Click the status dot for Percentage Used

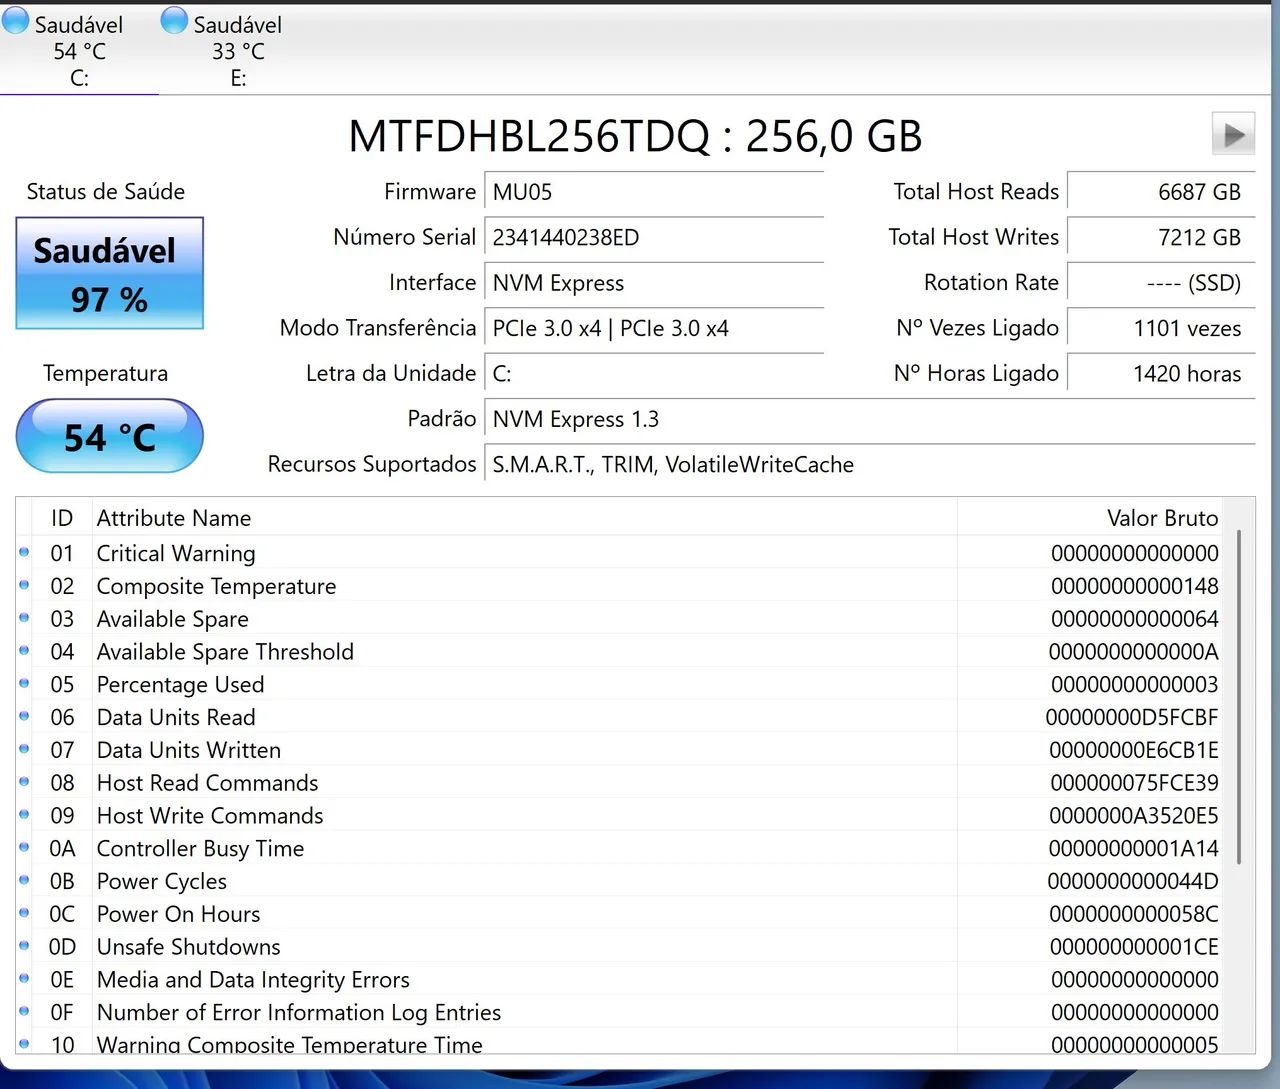pyautogui.click(x=24, y=683)
